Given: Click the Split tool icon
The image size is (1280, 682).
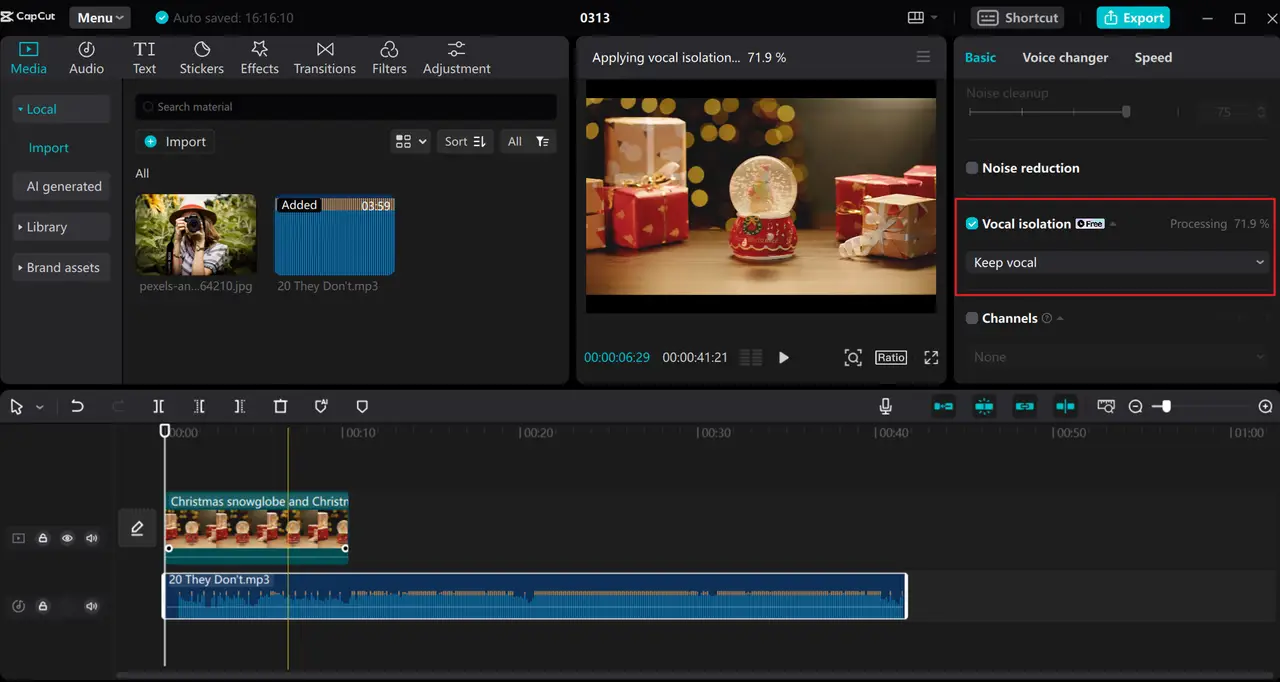Looking at the screenshot, I should coord(158,406).
